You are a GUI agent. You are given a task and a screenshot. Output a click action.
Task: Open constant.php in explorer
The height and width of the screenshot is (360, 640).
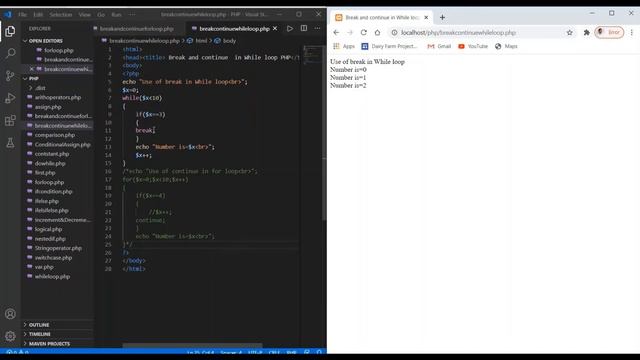click(52, 154)
